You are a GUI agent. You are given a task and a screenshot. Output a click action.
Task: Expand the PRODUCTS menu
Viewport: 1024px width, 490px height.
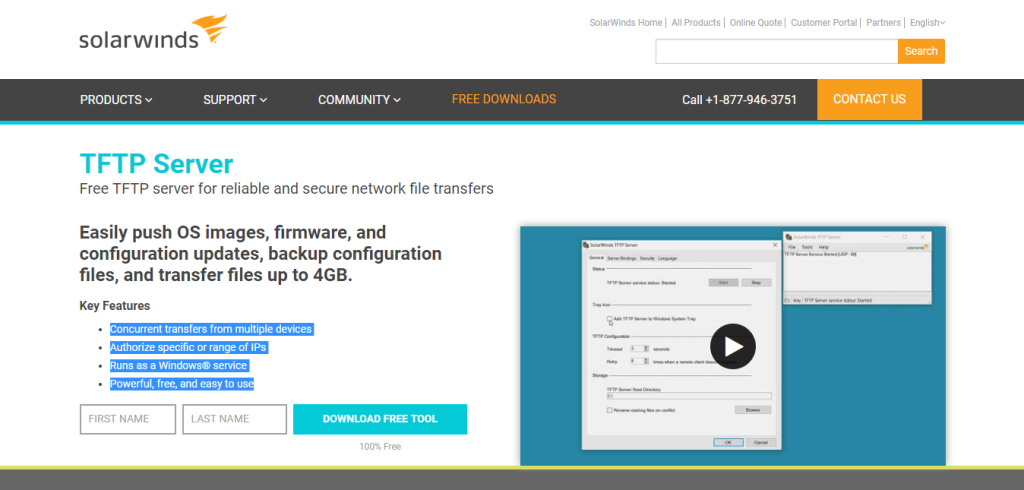point(116,100)
